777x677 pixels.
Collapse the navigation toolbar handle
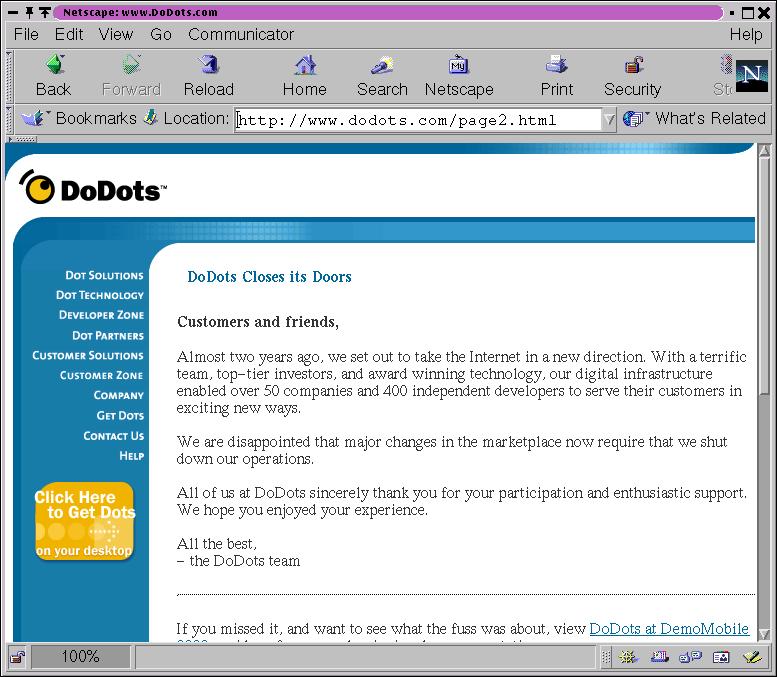(x=9, y=76)
